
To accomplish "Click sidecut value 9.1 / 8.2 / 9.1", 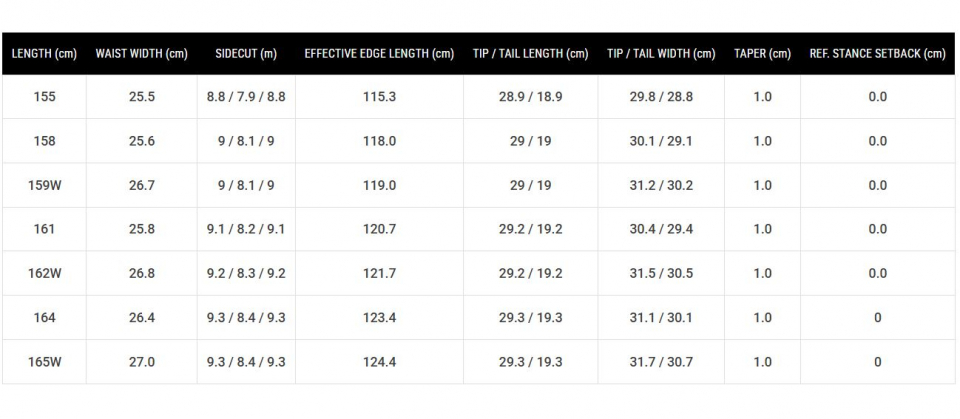I will click(246, 229).
